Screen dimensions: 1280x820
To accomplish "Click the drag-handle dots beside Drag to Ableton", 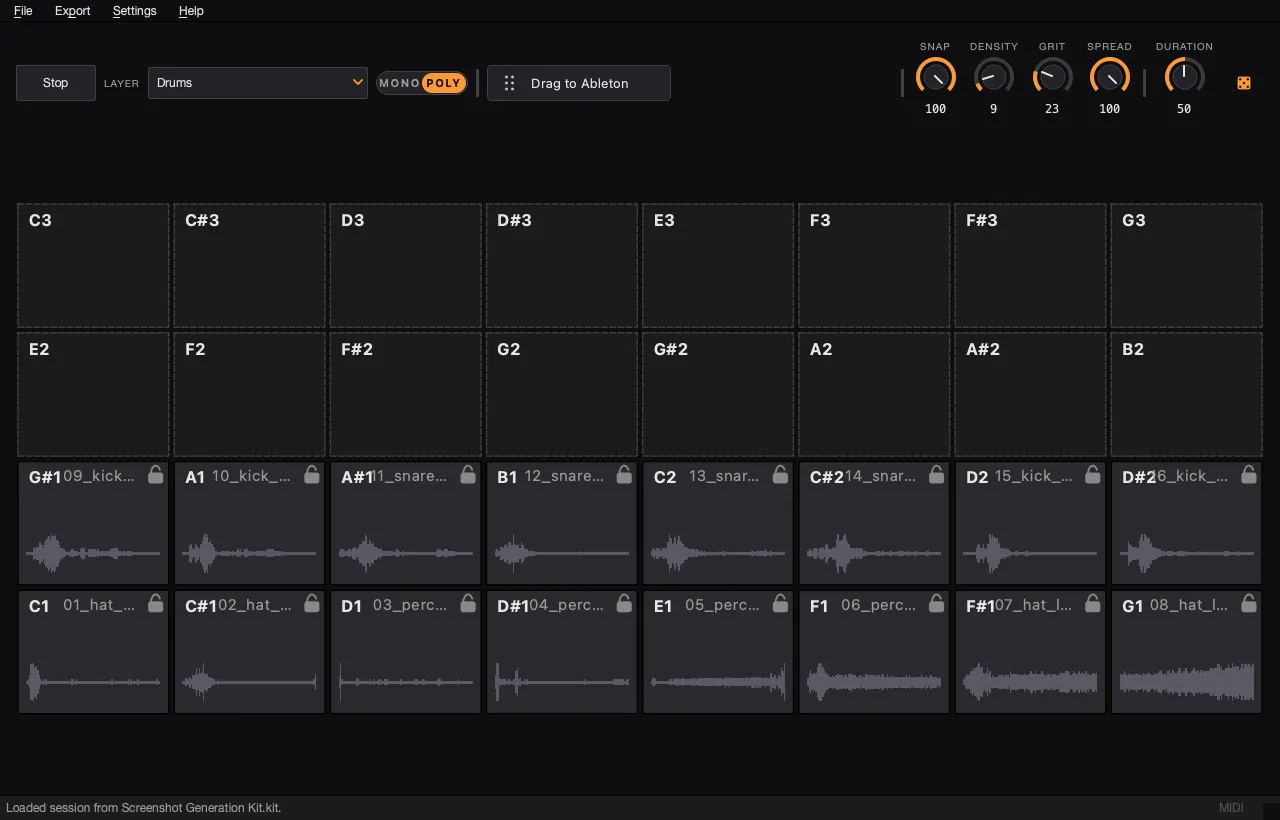I will coord(509,83).
